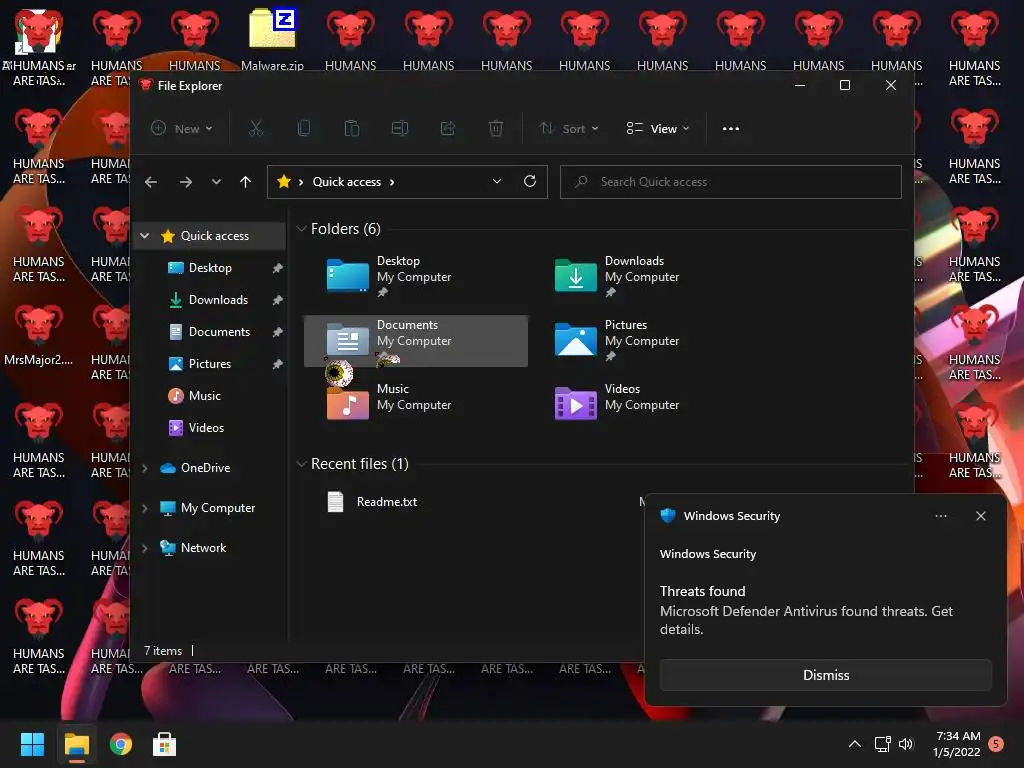1024x768 pixels.
Task: Select the MrsMajor2 desktop icon
Action: tap(39, 334)
